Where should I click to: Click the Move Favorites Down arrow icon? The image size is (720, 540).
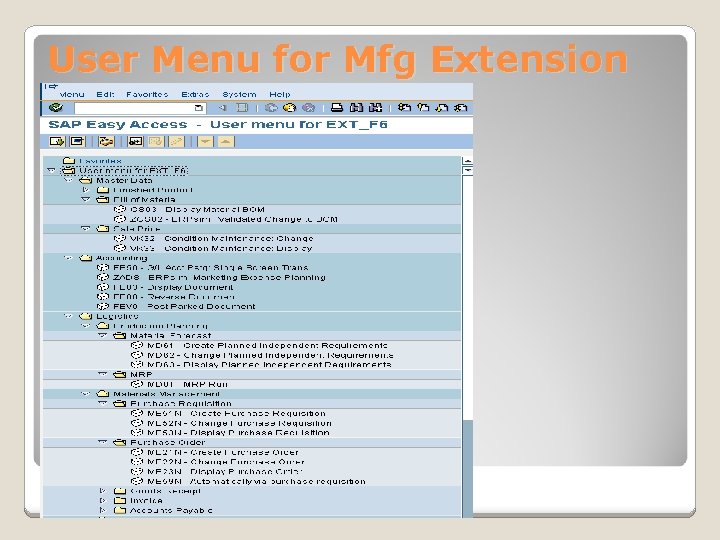(205, 141)
